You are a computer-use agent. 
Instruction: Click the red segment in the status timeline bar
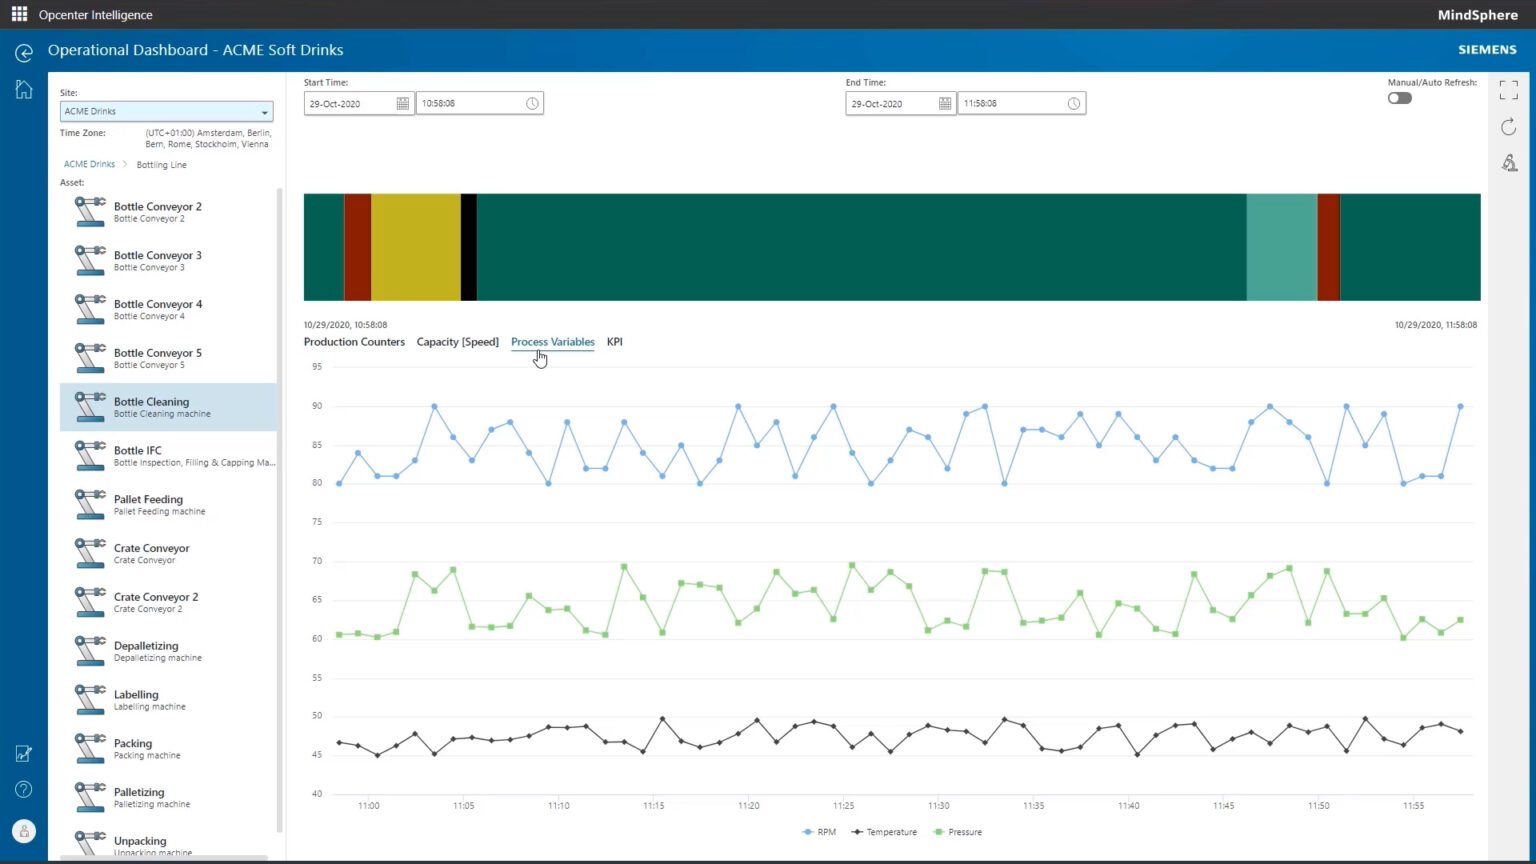click(x=355, y=246)
